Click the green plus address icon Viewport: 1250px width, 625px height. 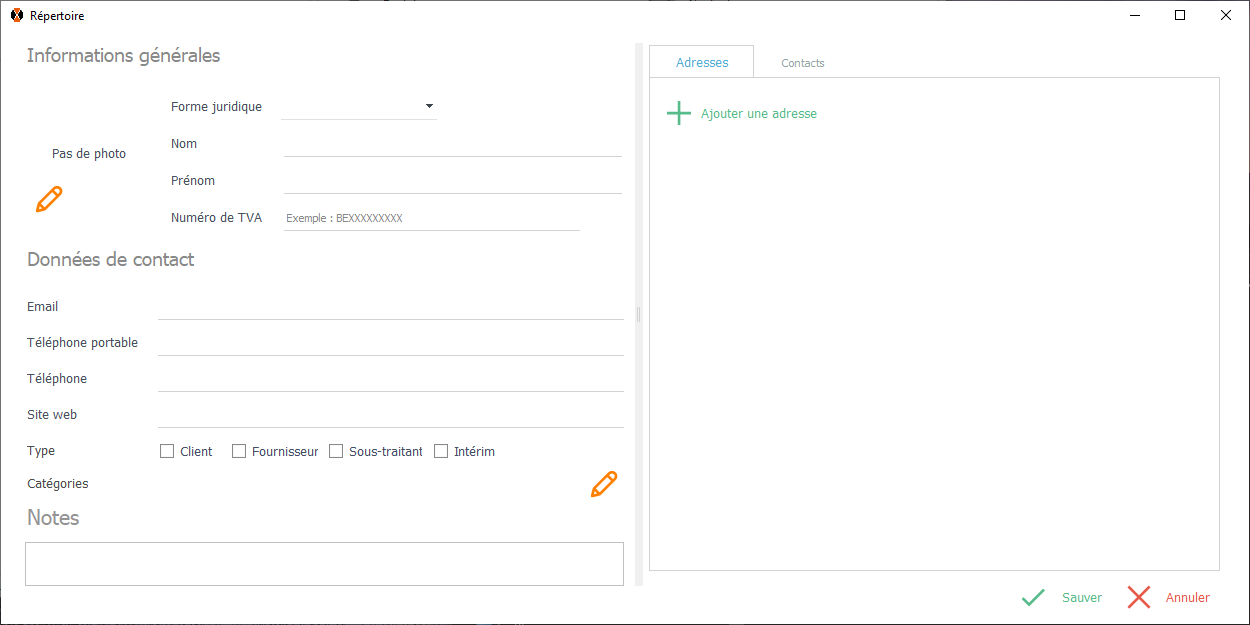[679, 114]
